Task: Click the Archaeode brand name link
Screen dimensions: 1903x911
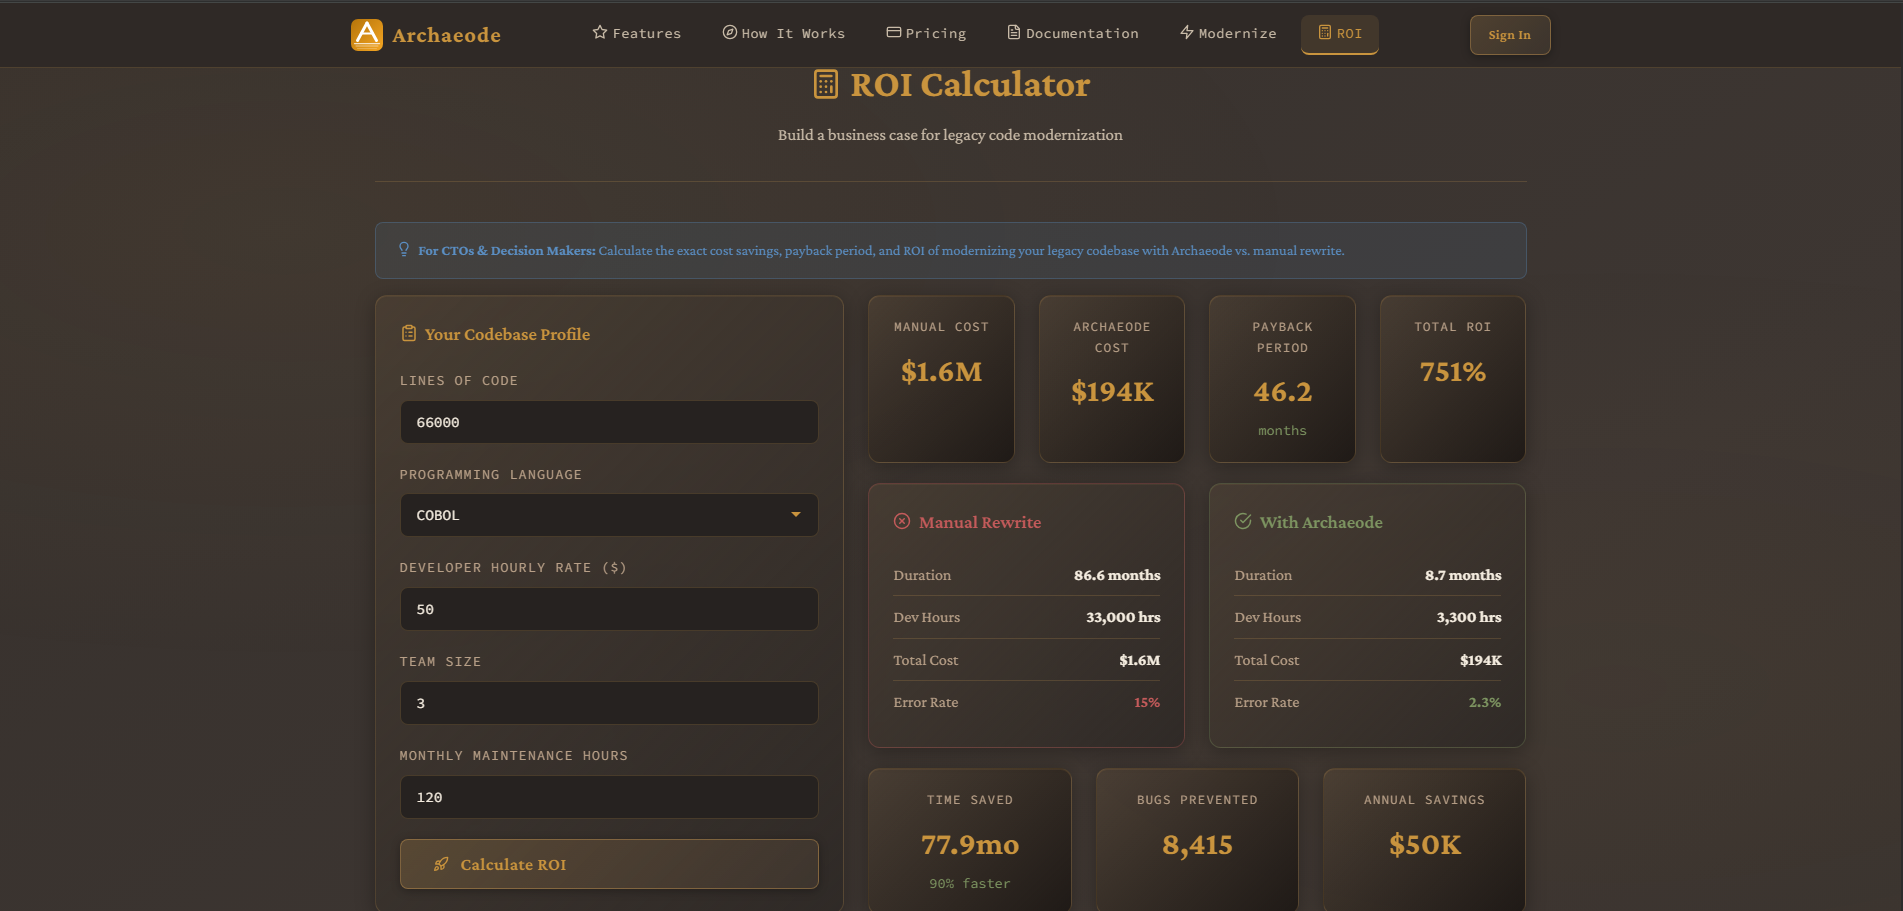Action: [x=446, y=35]
